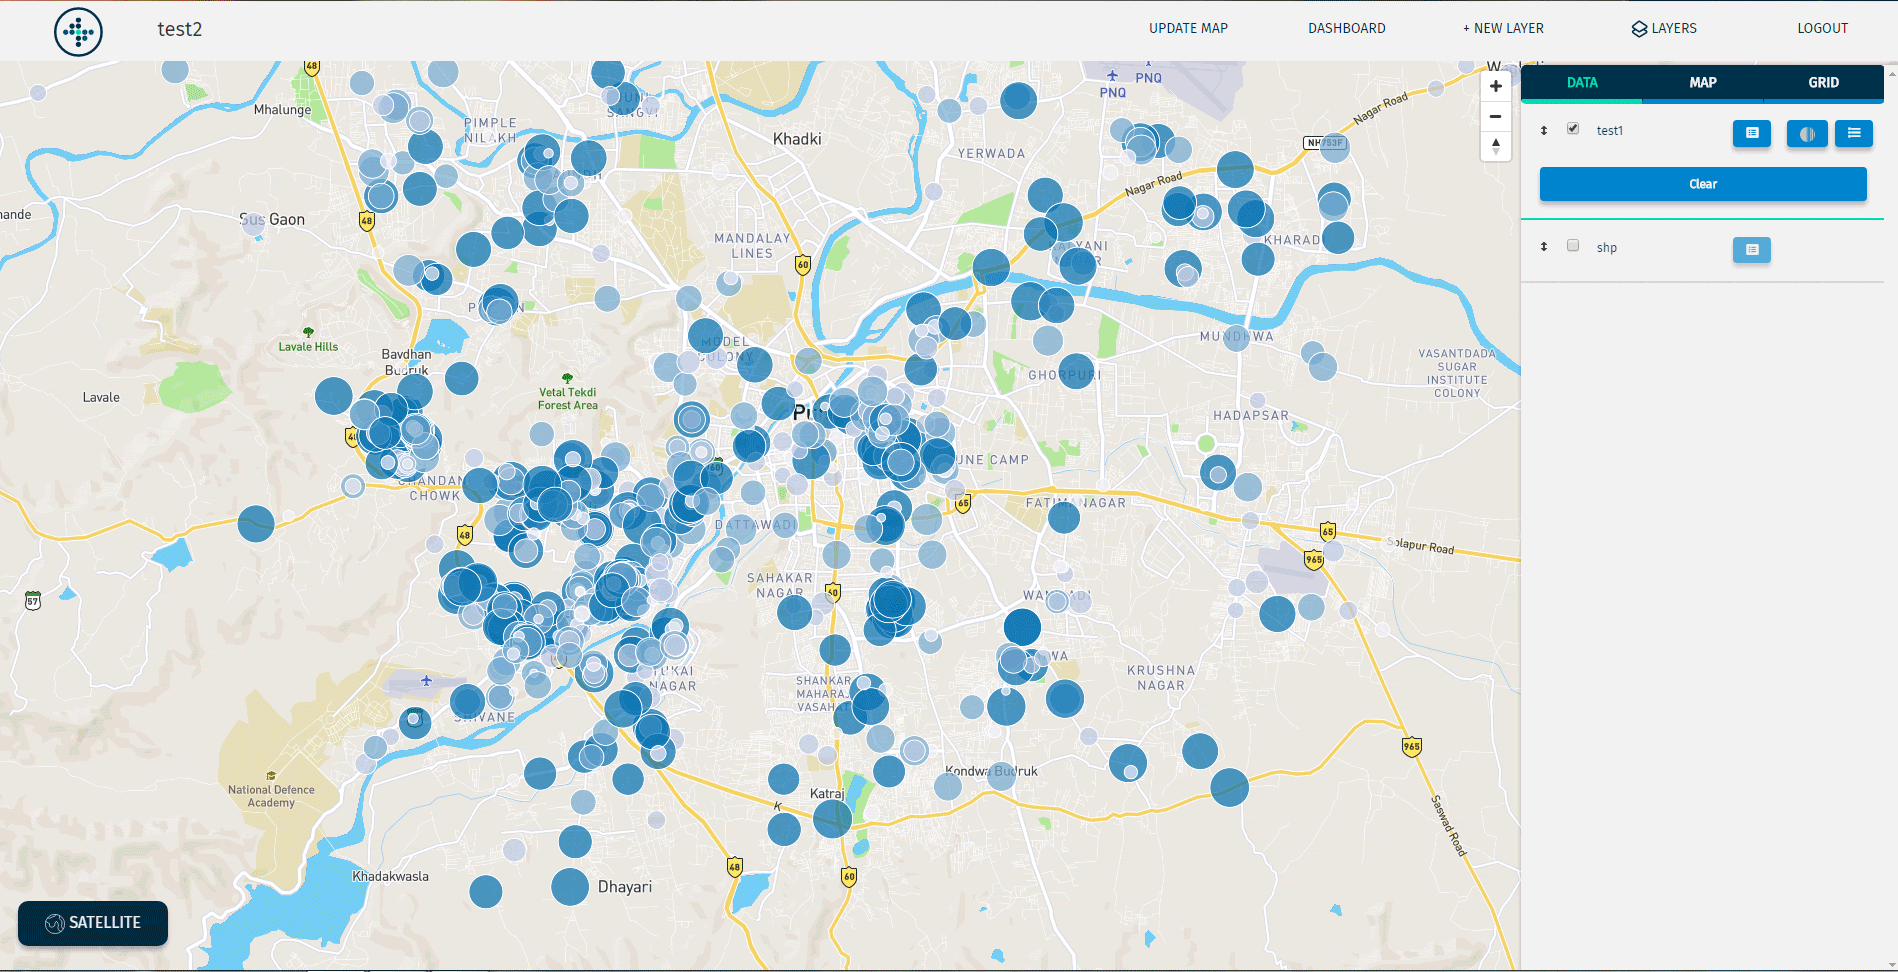Open the list options icon for test1
The image size is (1898, 972).
pyautogui.click(x=1853, y=133)
